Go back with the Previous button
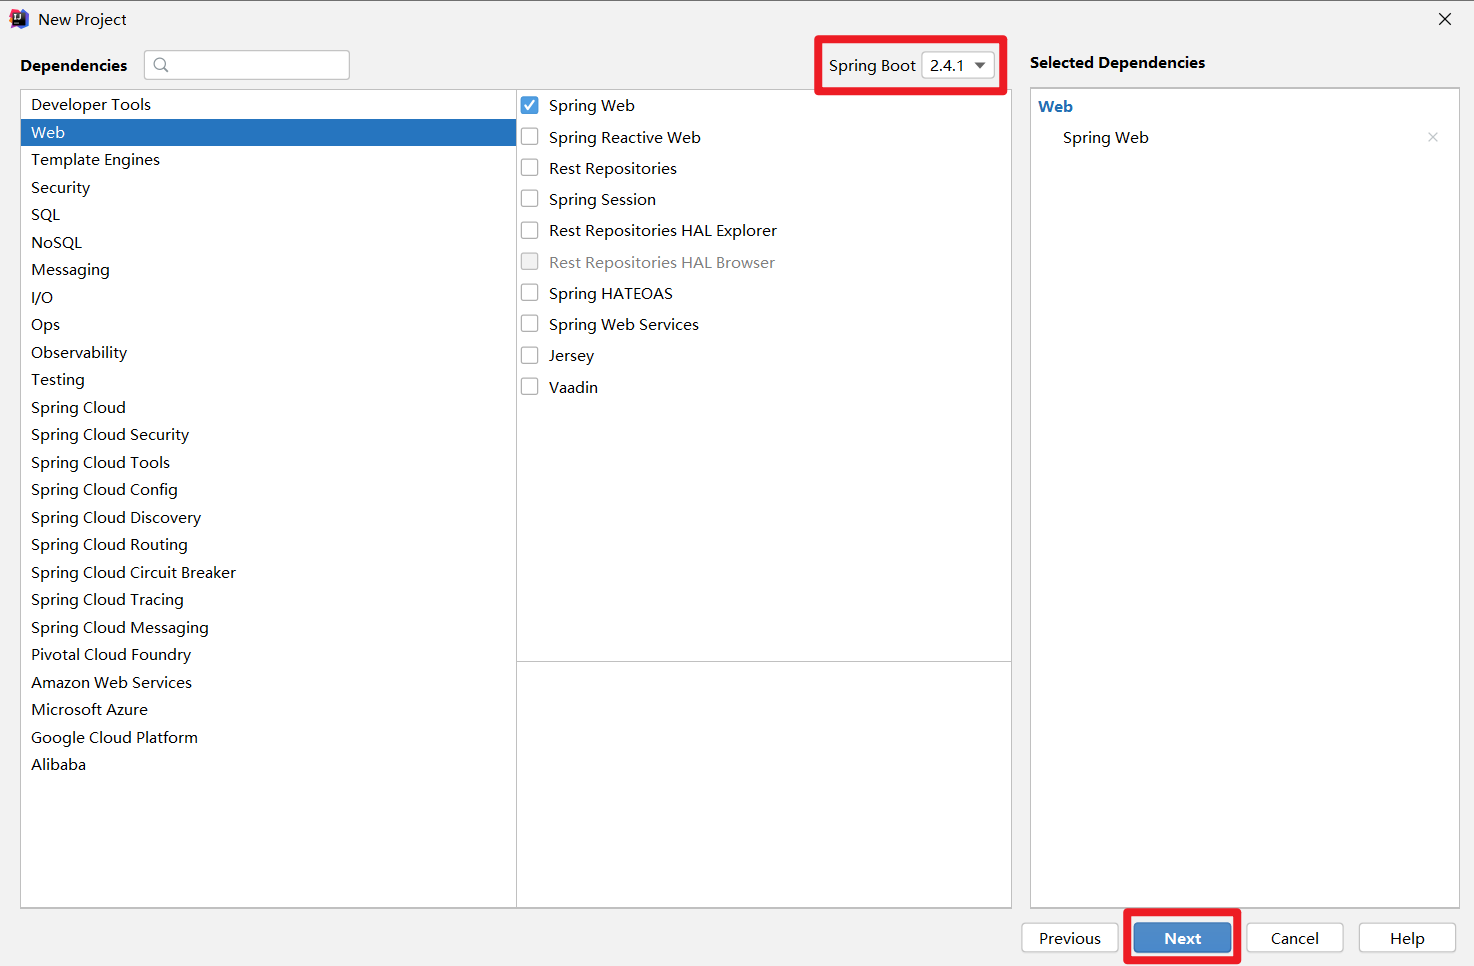The height and width of the screenshot is (966, 1474). (1070, 938)
